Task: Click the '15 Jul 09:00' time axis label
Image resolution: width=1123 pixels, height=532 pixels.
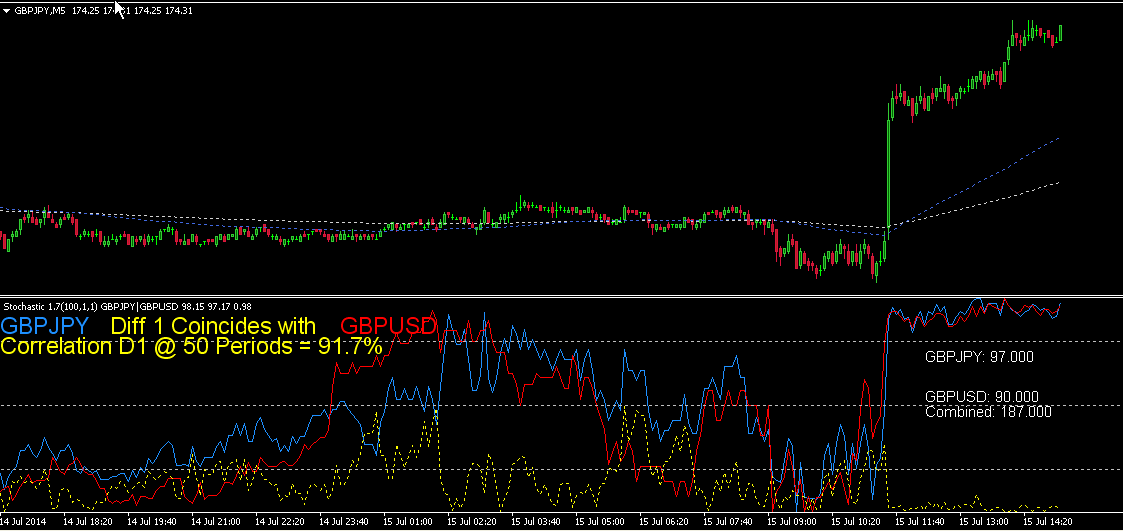Action: 790,521
